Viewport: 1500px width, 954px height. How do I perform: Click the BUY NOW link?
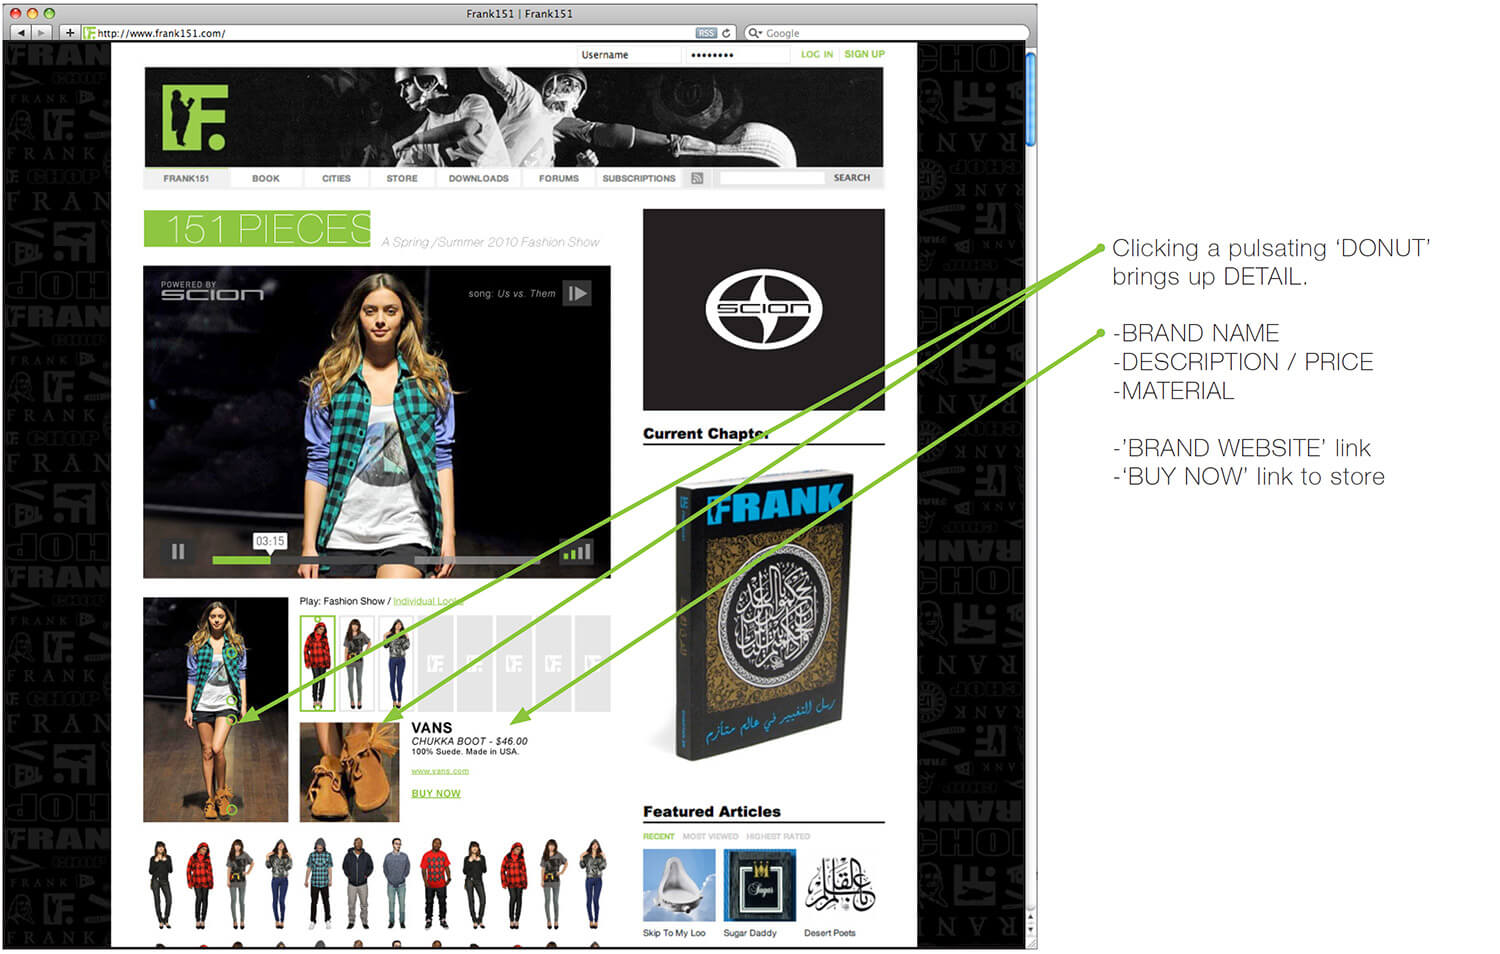click(x=436, y=794)
